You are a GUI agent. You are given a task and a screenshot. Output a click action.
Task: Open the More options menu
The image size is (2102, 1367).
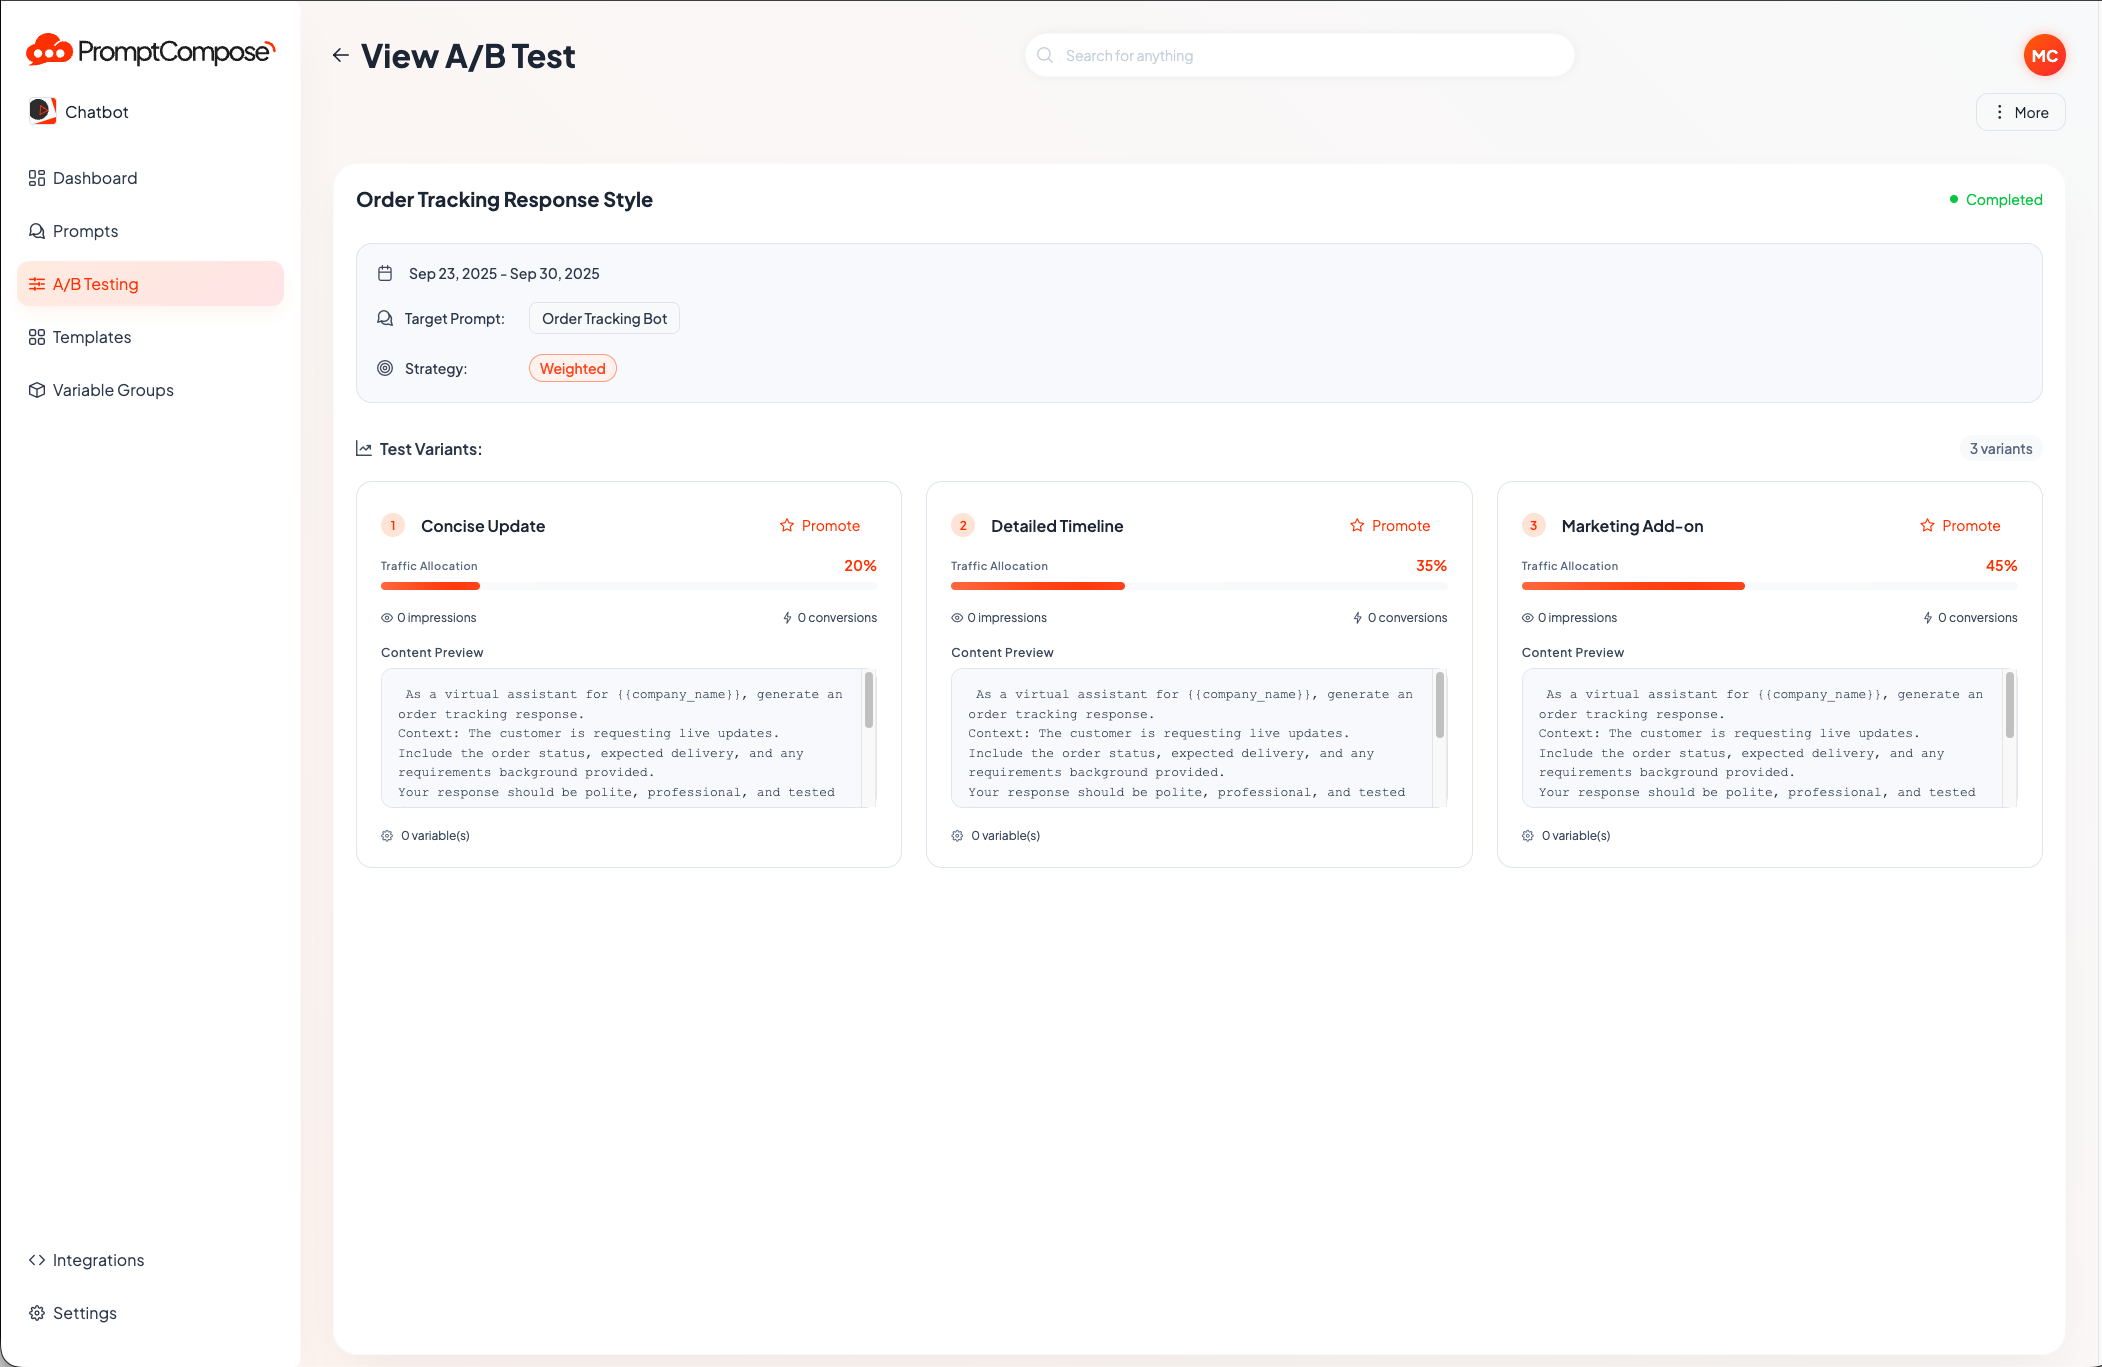pos(2020,112)
